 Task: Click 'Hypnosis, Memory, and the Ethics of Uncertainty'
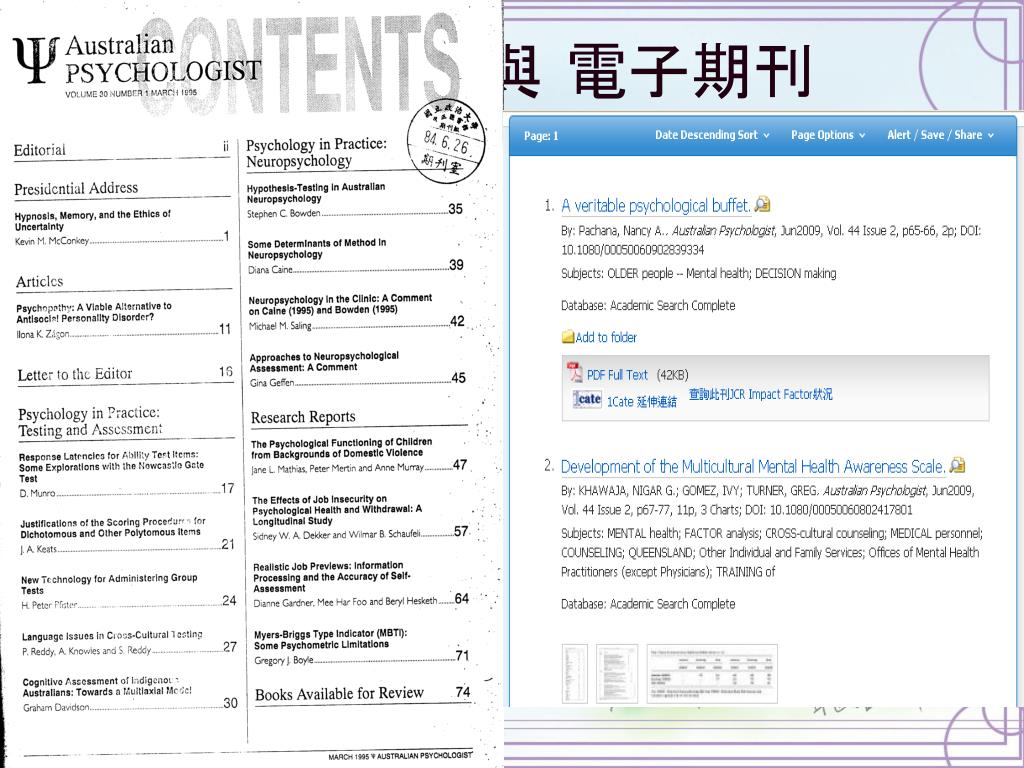(93, 220)
